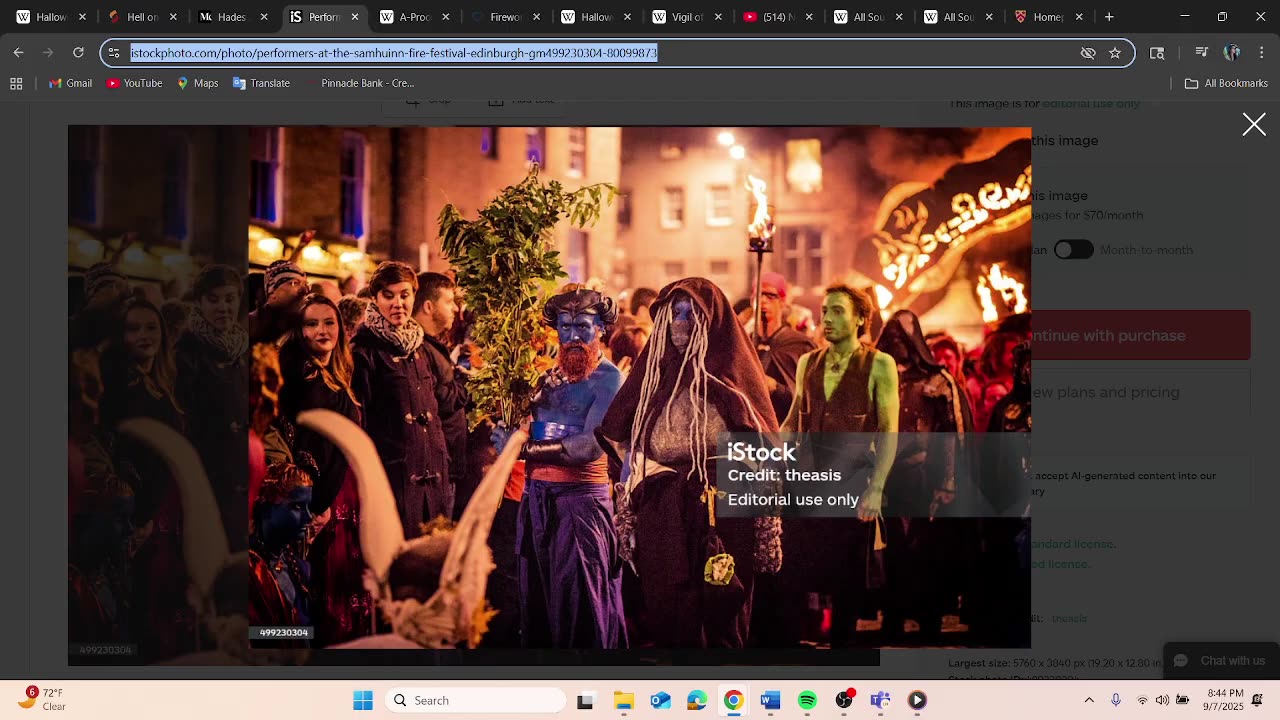The image size is (1280, 720).
Task: Bookmark this page with the star icon
Action: coord(1115,53)
